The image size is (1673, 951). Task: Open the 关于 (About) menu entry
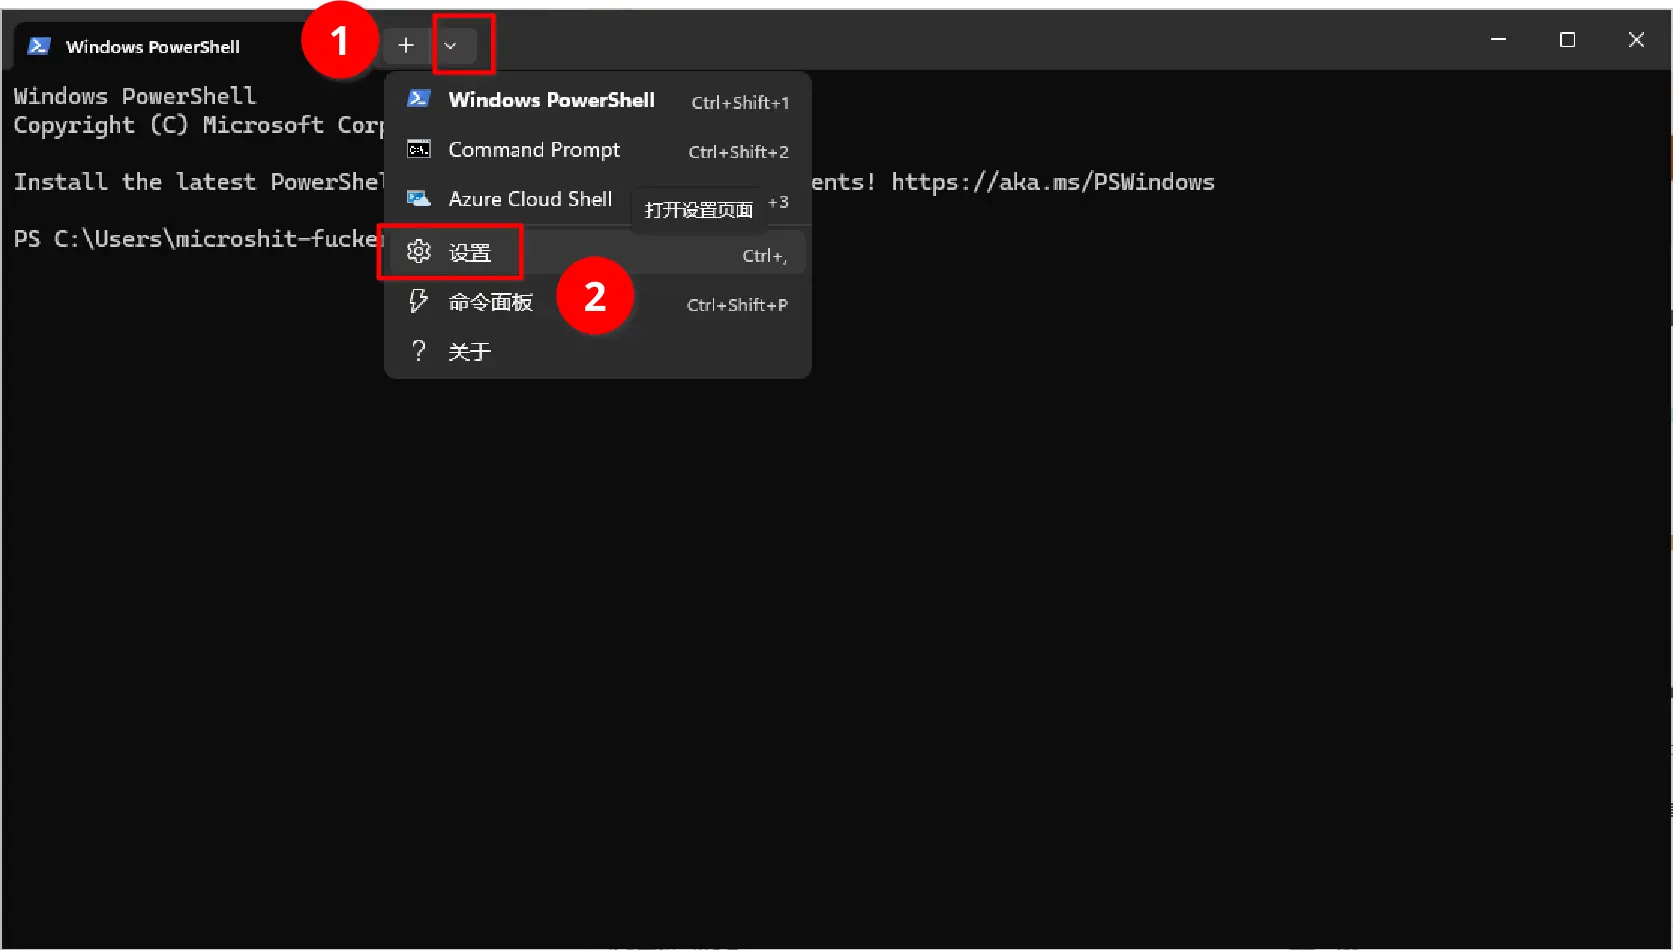click(x=597, y=351)
